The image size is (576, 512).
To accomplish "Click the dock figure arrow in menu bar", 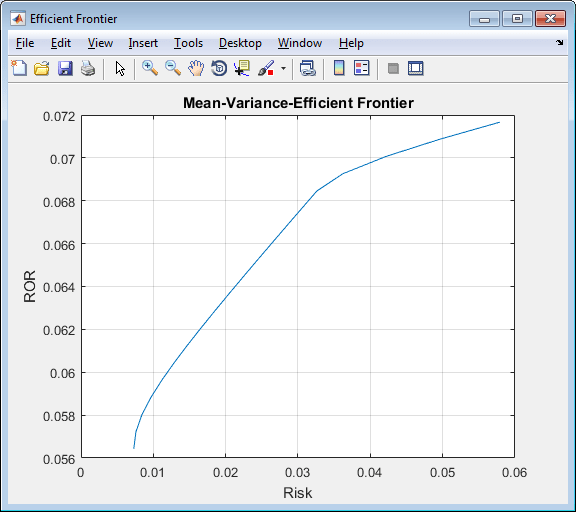I will 559,43.
